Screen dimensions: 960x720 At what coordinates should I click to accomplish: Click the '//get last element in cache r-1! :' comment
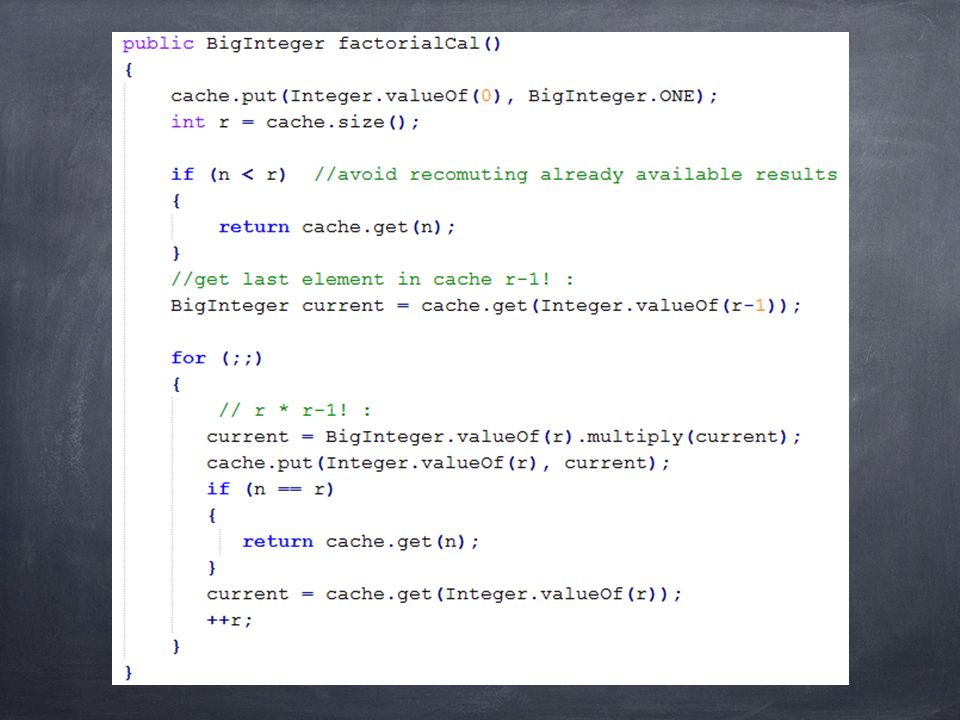[x=372, y=280]
